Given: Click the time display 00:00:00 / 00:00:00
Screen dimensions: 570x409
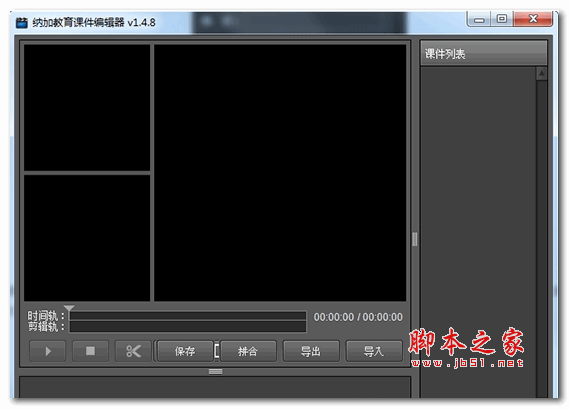Looking at the screenshot, I should 358,317.
